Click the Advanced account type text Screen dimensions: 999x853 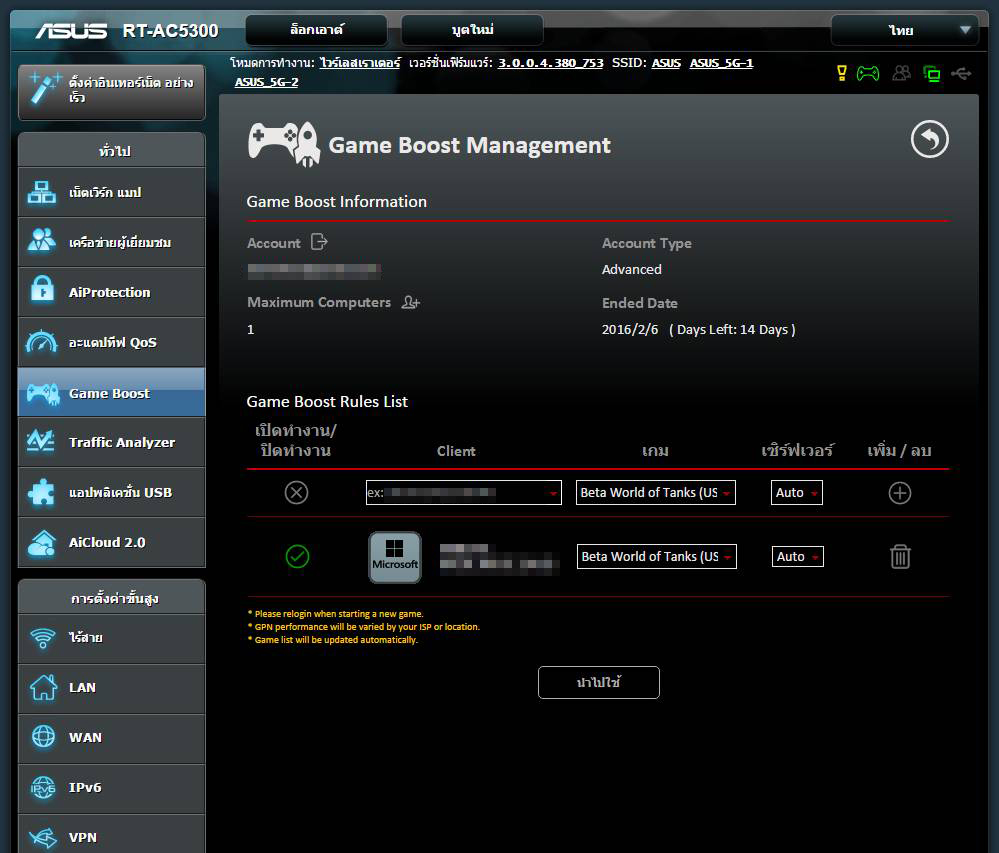pos(631,269)
